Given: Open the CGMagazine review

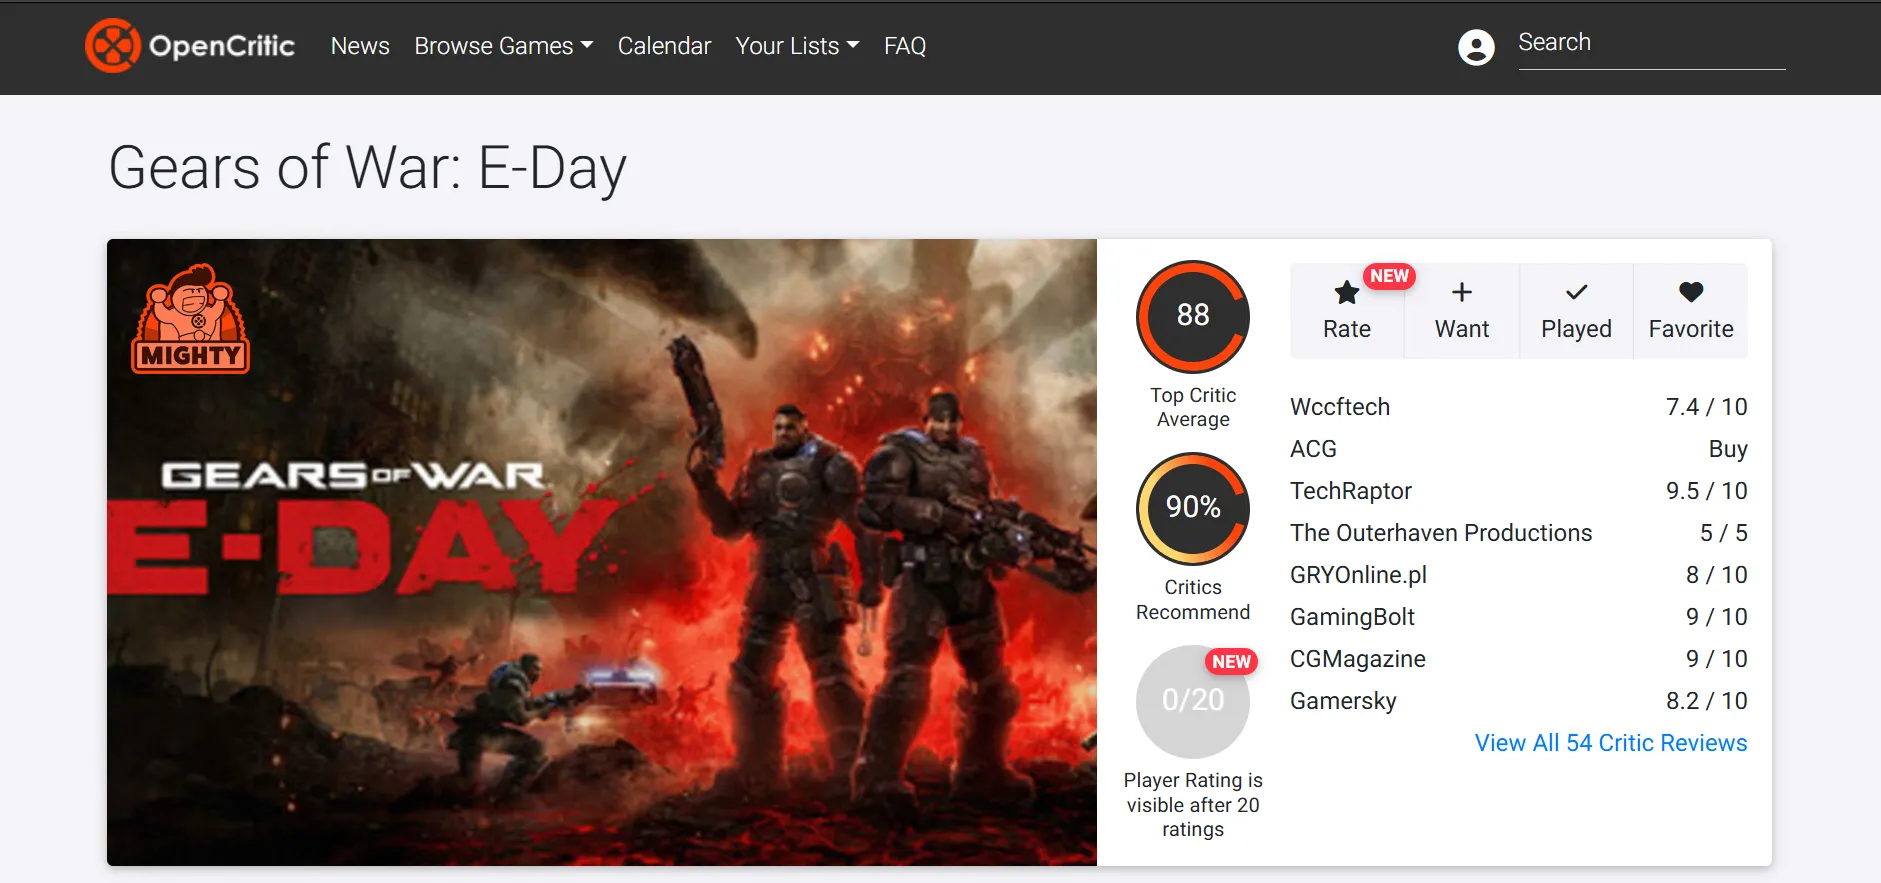Looking at the screenshot, I should [1358, 659].
